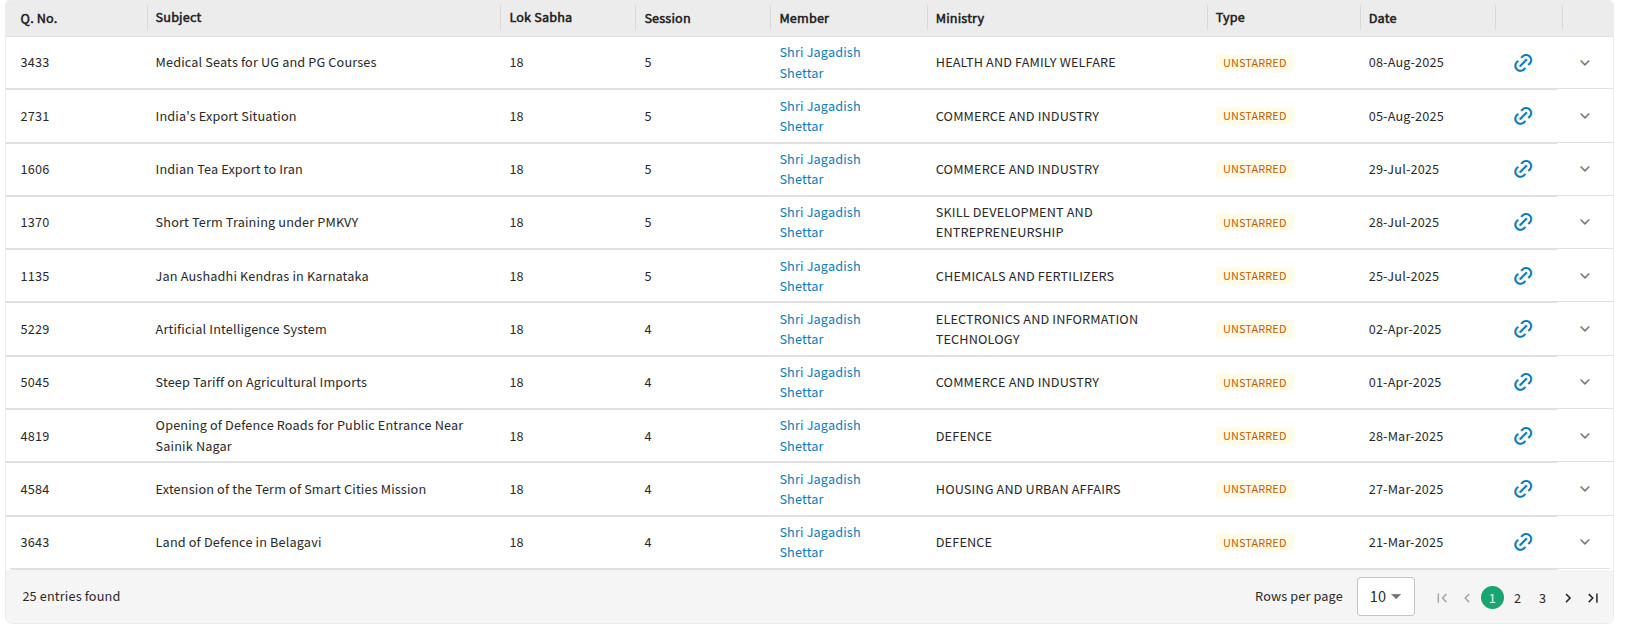This screenshot has height=625, width=1642.
Task: Open link icon for question 3643
Action: (1523, 542)
